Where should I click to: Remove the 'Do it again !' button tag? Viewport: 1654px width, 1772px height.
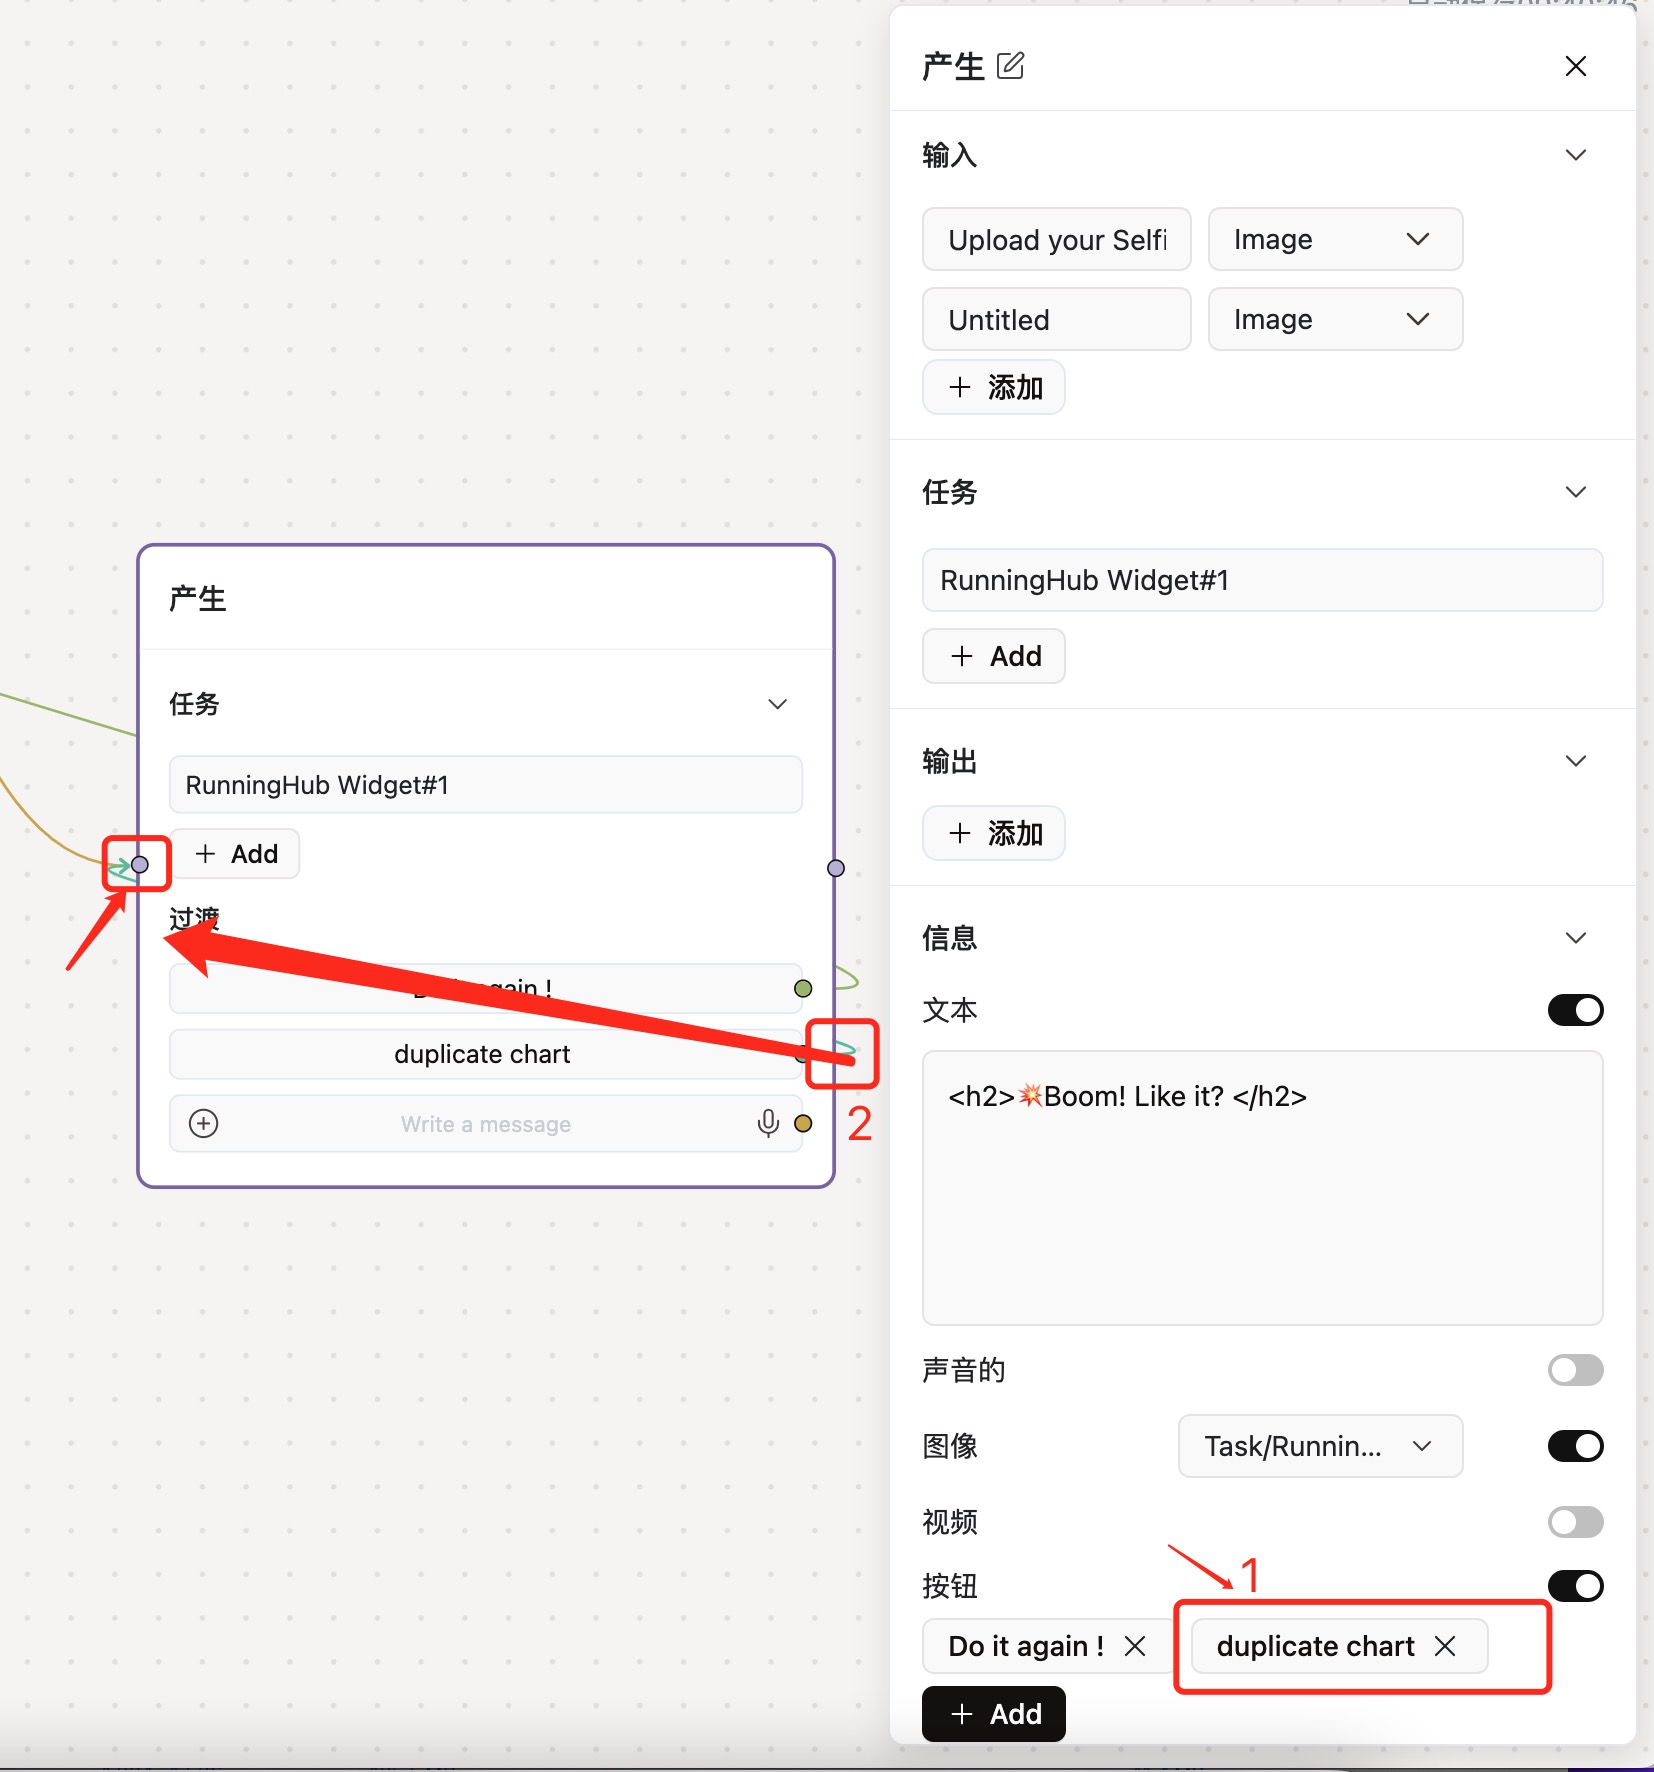click(1135, 1646)
